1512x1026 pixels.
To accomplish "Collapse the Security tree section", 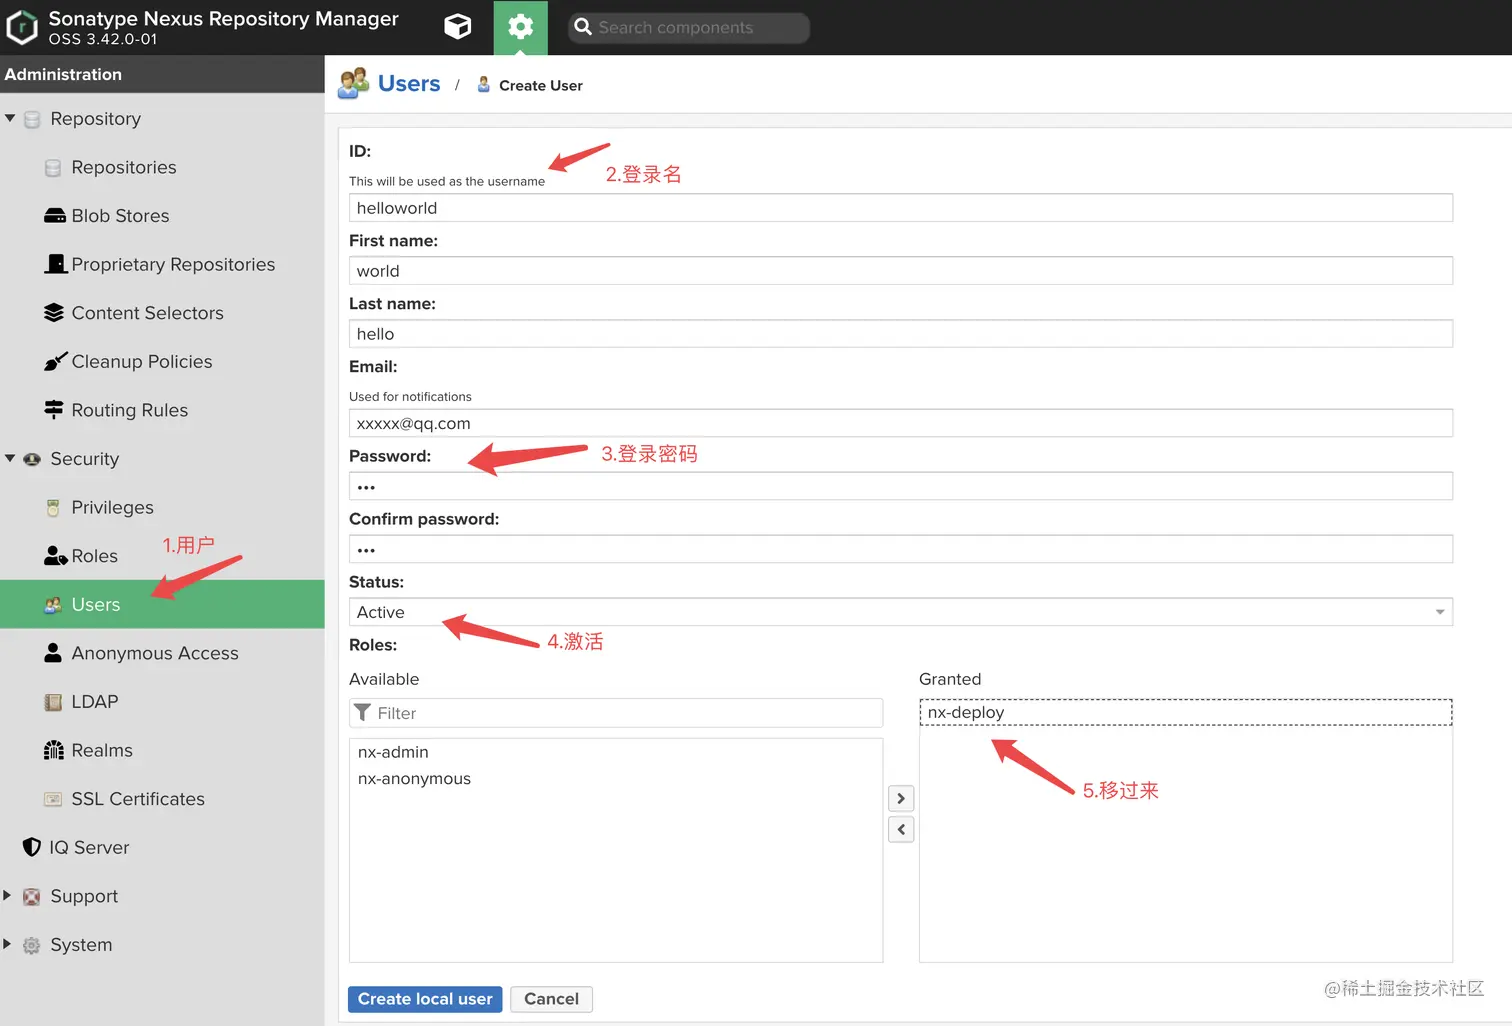I will (10, 458).
